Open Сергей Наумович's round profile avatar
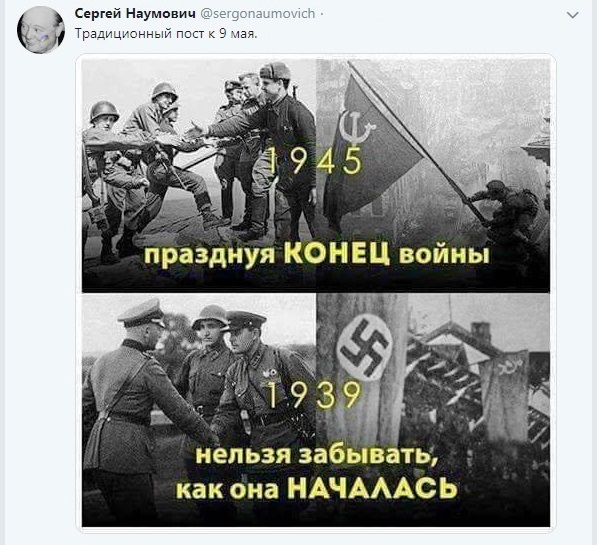Screen dimensions: 597x545 [x=41, y=29]
